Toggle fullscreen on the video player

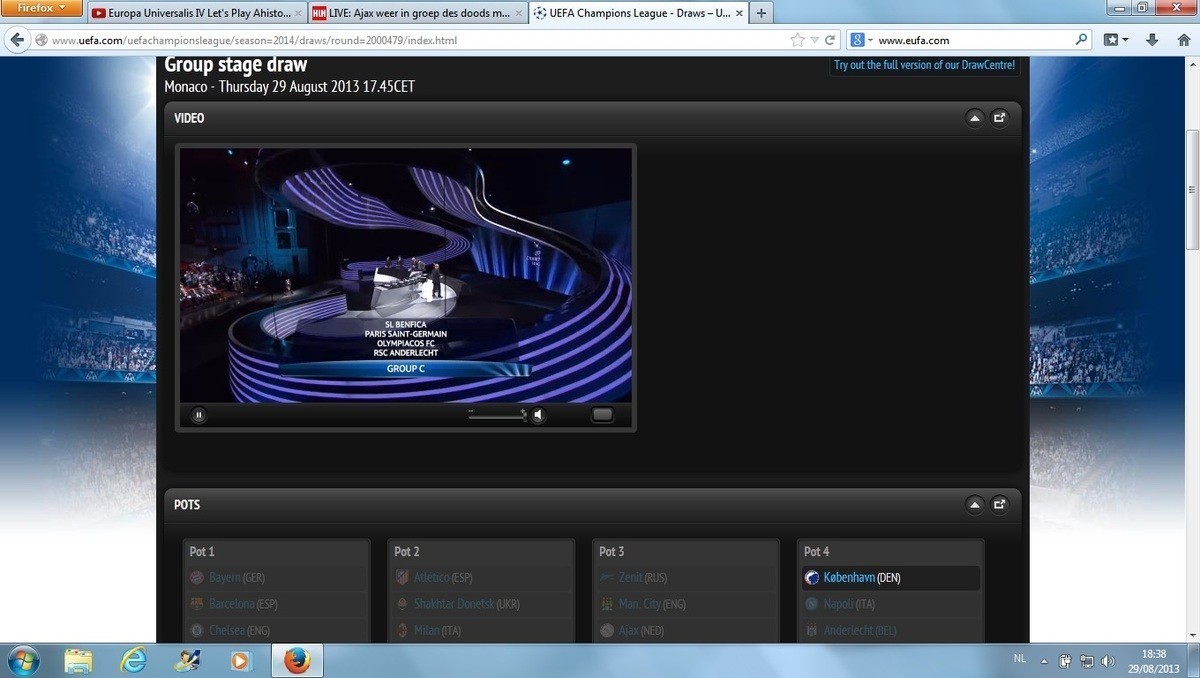pyautogui.click(x=602, y=415)
